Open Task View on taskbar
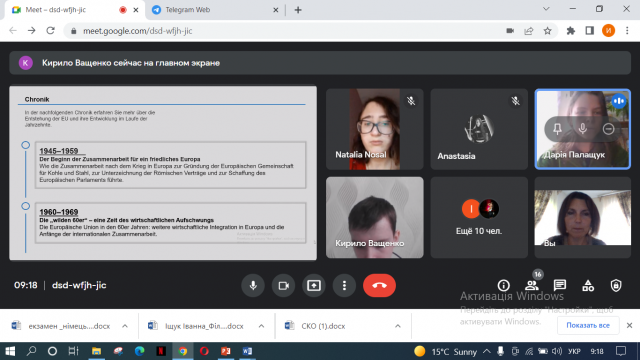The width and height of the screenshot is (640, 360). point(73,351)
